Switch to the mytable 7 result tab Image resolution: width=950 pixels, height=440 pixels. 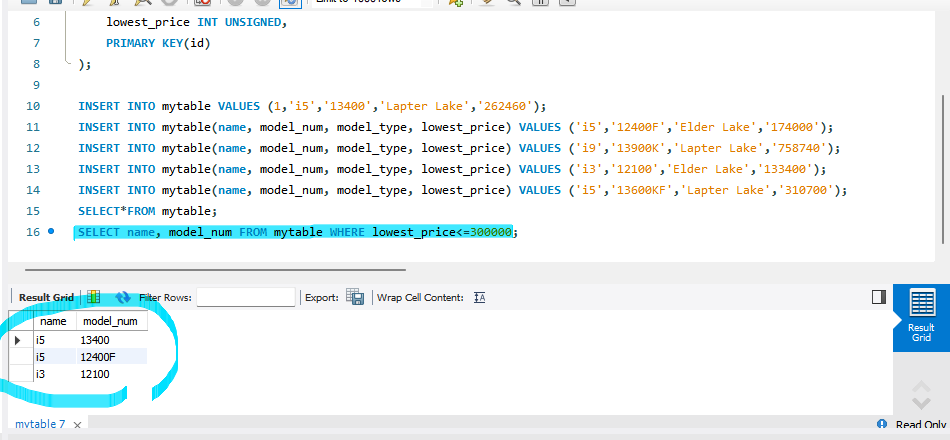[40, 424]
